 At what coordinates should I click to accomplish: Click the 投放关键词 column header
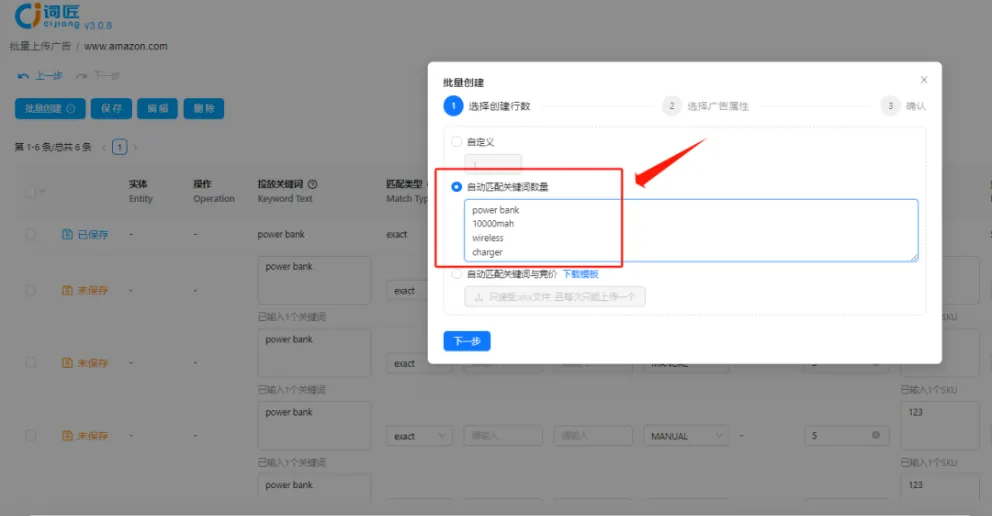pos(280,184)
